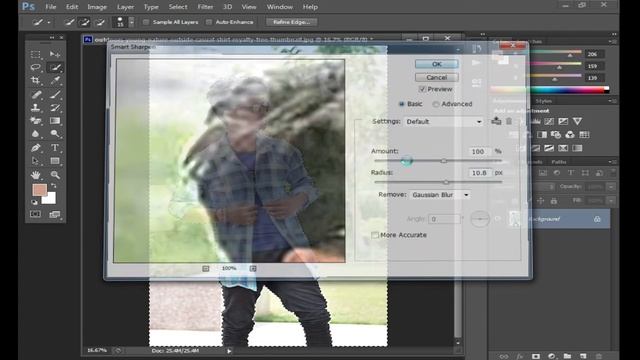
Task: Open the Image menu
Action: 97,7
